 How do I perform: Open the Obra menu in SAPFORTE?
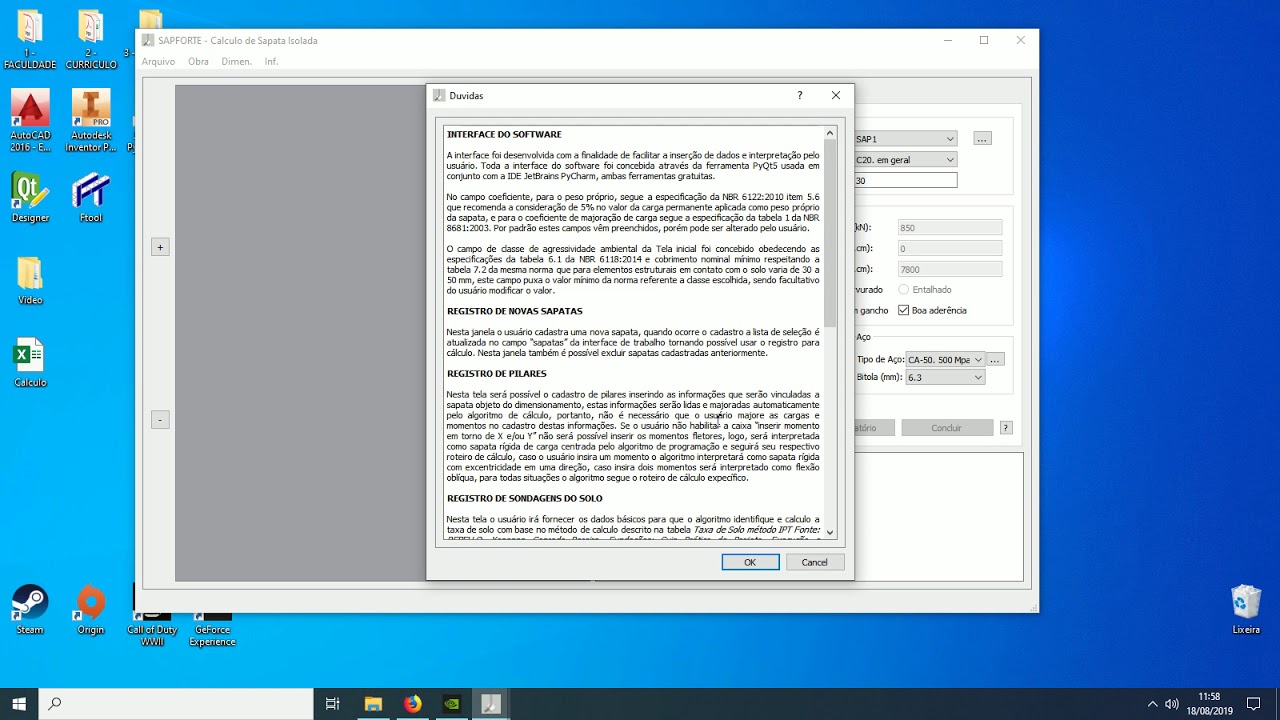(x=198, y=62)
